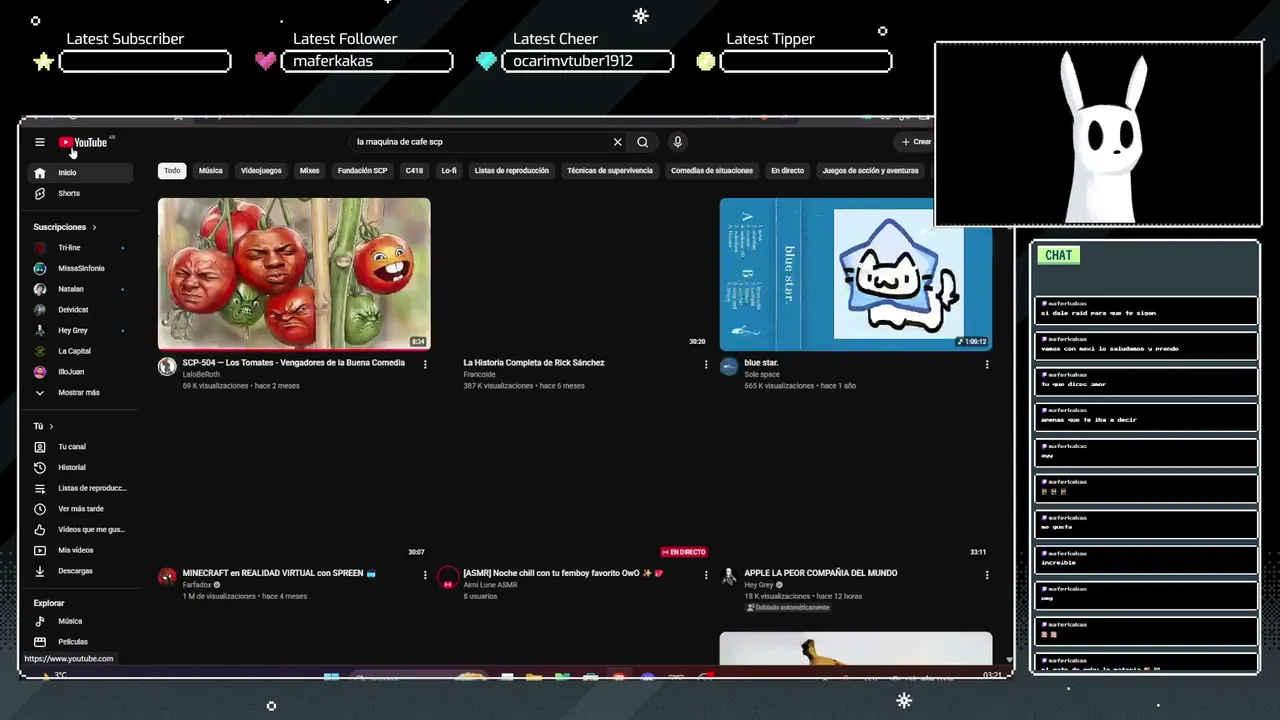Open LaloBeRoth channel avatar under SCP-504 video

tap(167, 367)
